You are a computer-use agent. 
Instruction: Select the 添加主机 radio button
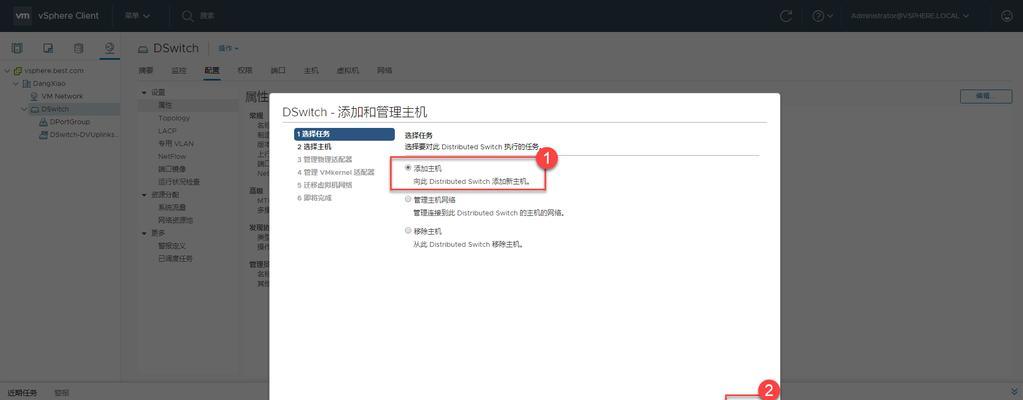point(408,168)
